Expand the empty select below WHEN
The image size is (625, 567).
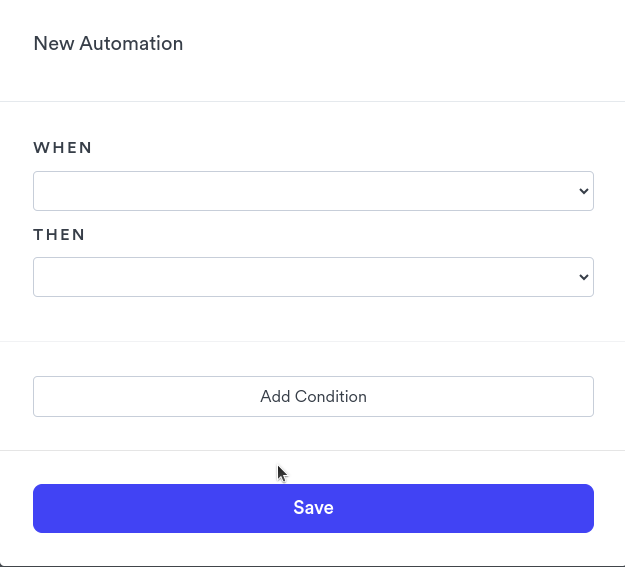313,191
